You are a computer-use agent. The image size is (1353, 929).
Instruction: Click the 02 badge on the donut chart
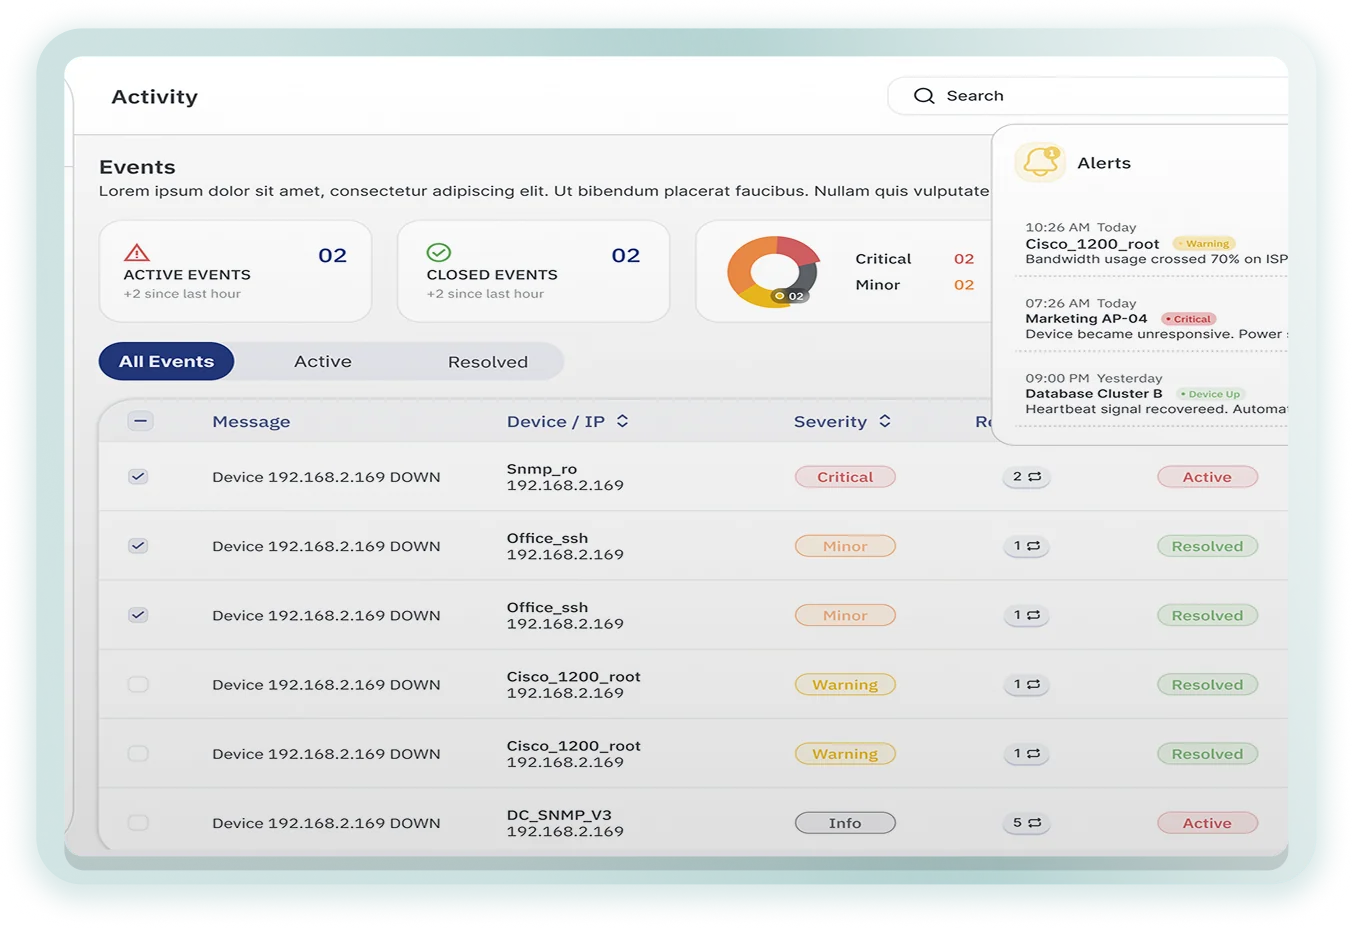coord(789,296)
